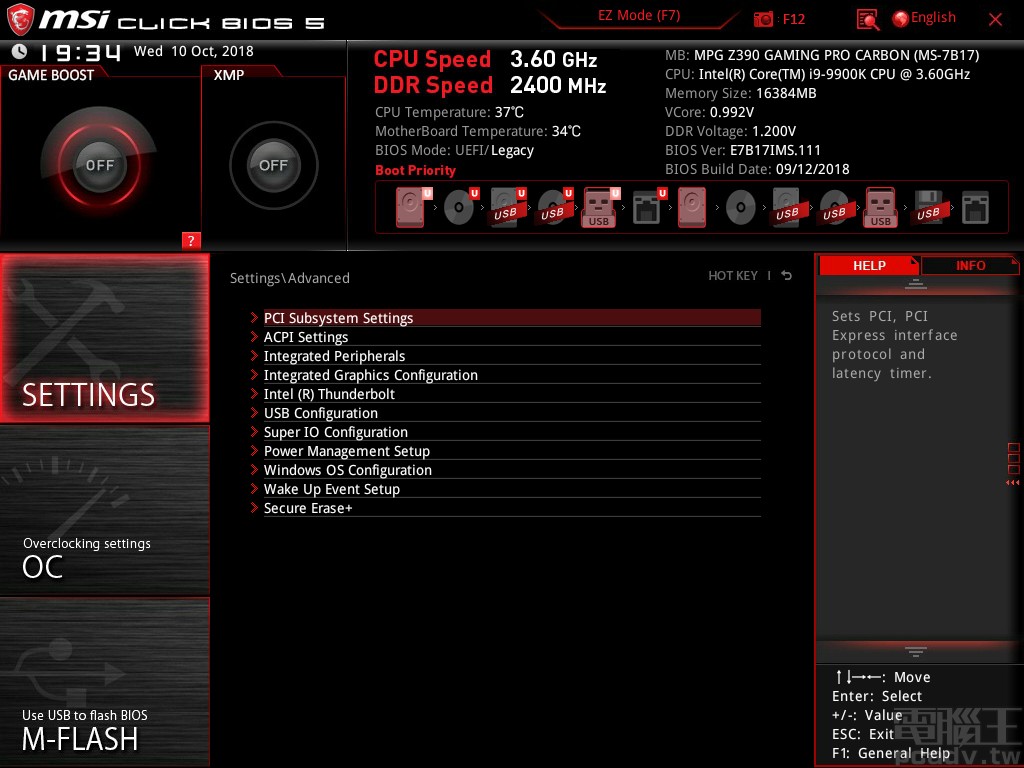This screenshot has height=768, width=1024.
Task: Click the CPU Speed 3.60 GHz value
Action: coord(553,59)
